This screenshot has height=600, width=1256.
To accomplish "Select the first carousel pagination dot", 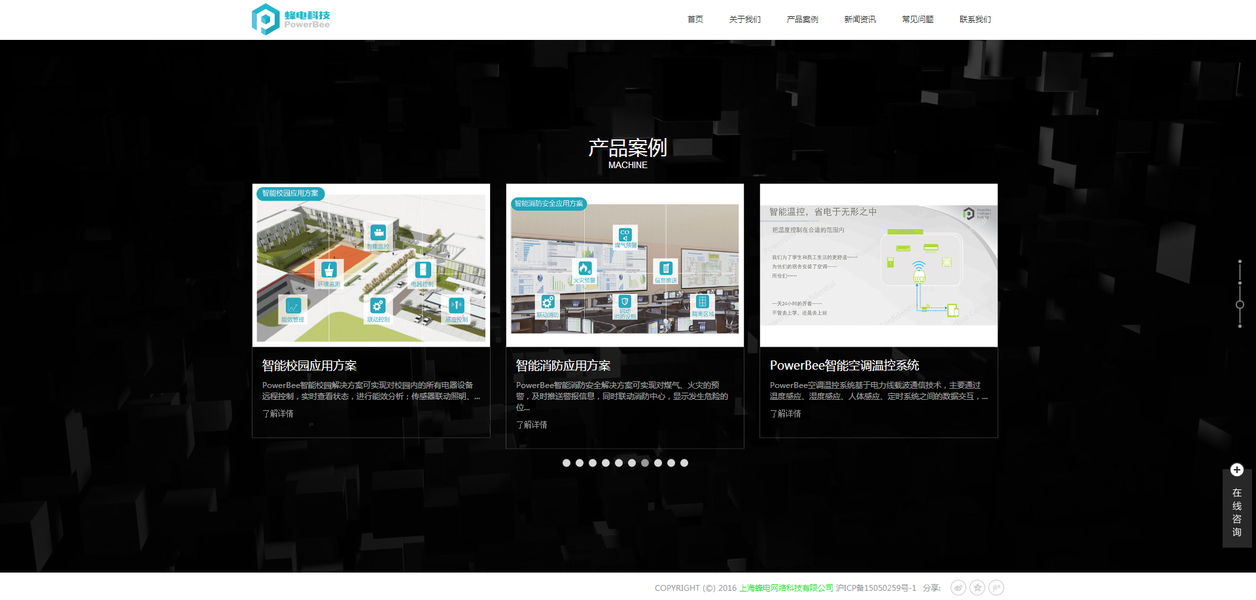I will tap(567, 463).
